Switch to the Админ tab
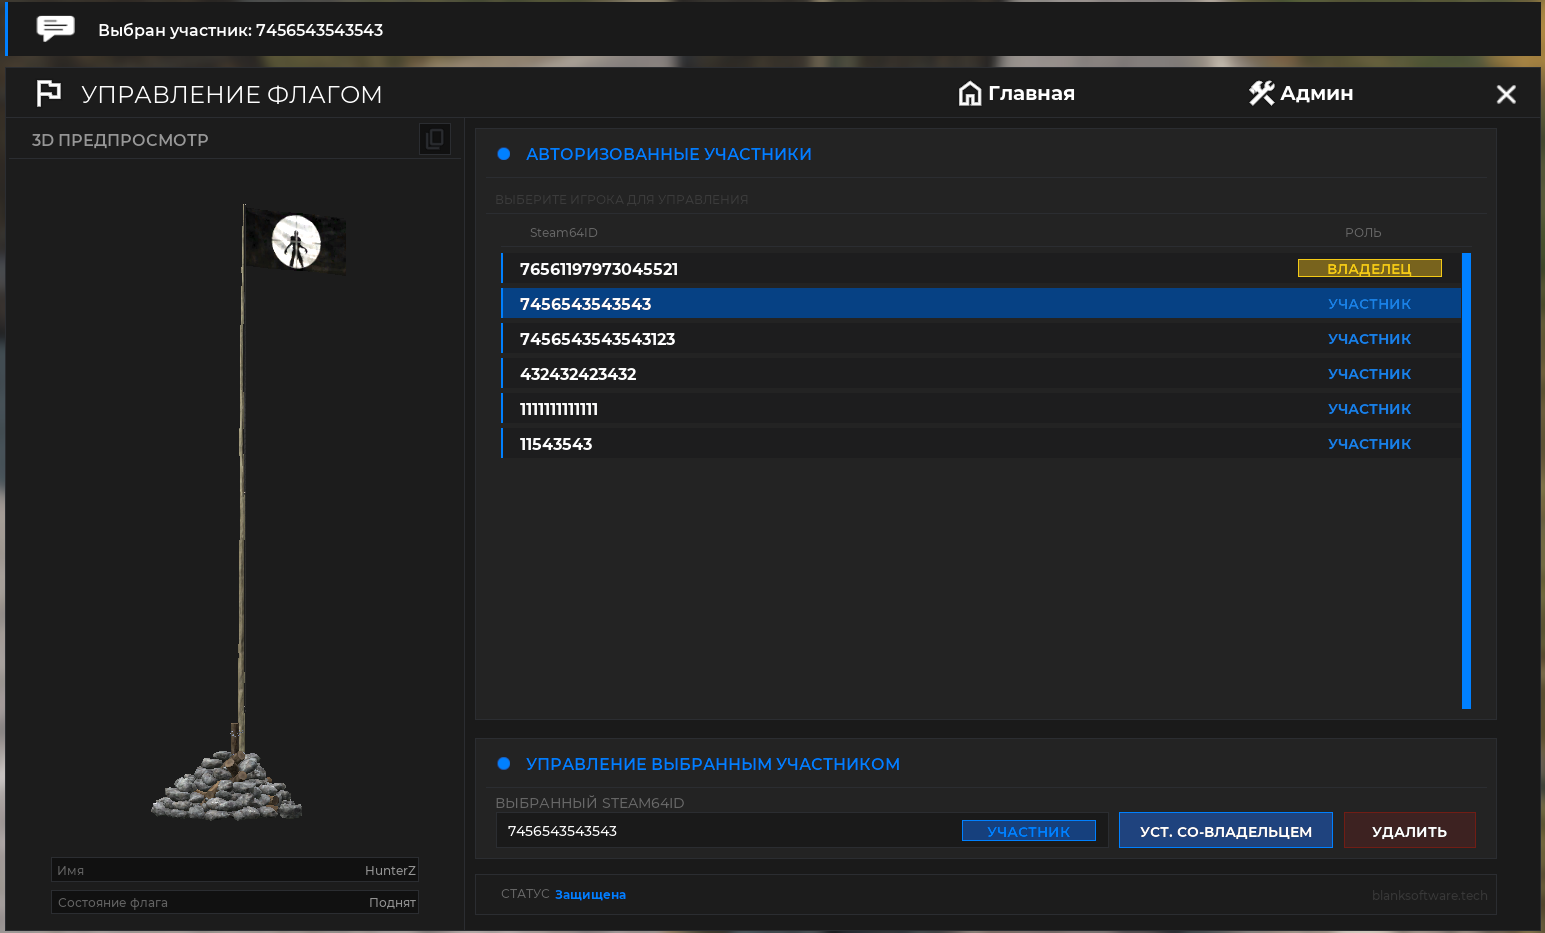This screenshot has width=1545, height=933. [1301, 93]
